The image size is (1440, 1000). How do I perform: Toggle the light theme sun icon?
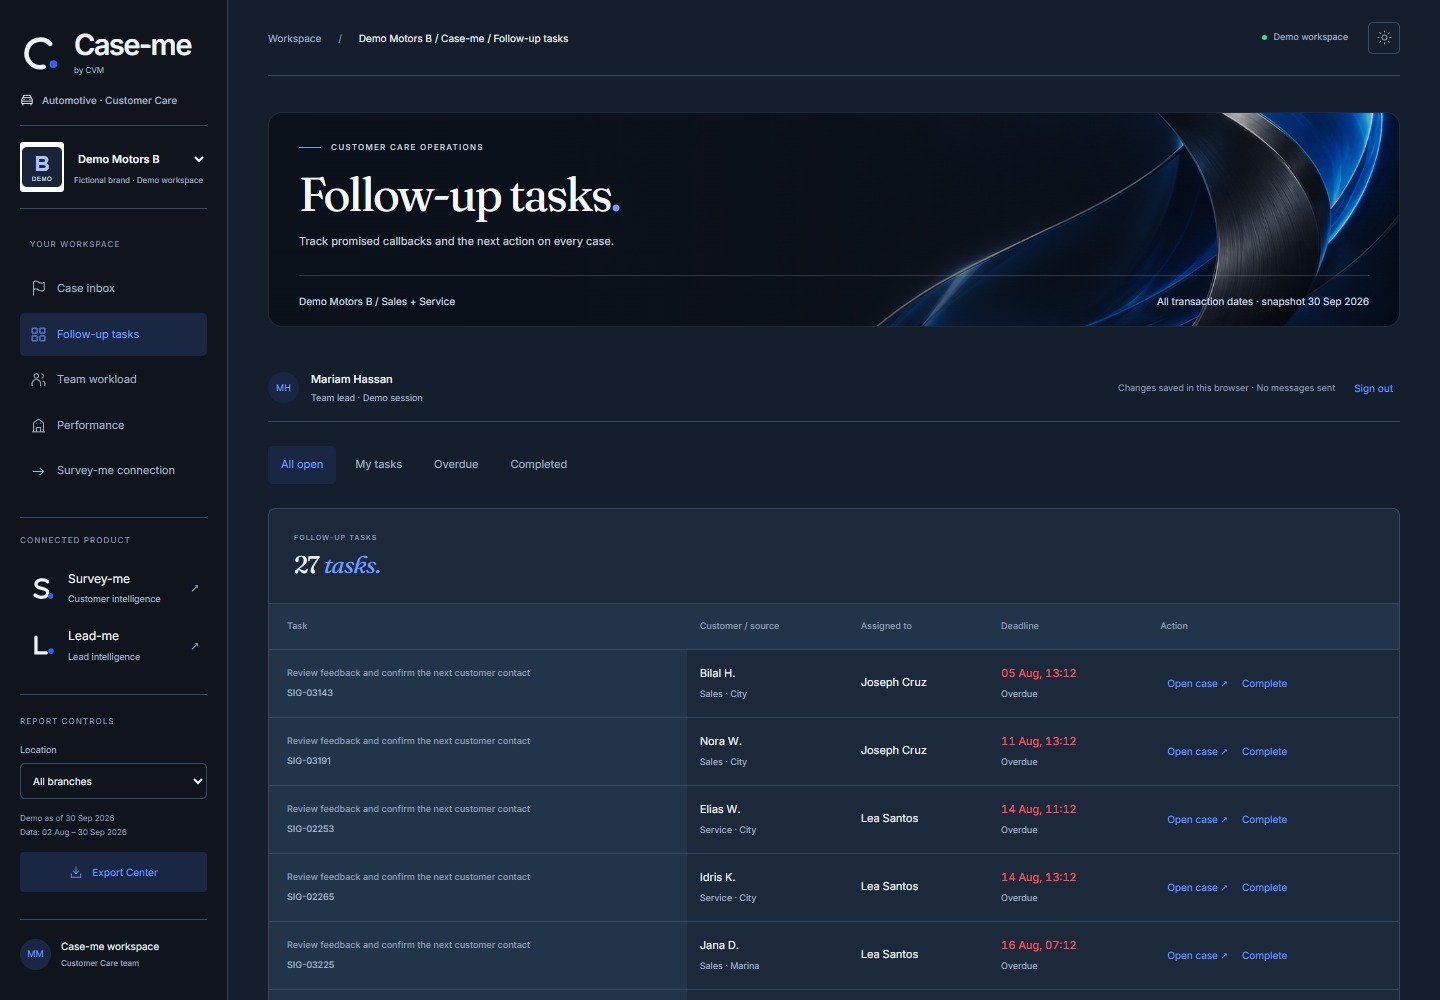click(1384, 38)
